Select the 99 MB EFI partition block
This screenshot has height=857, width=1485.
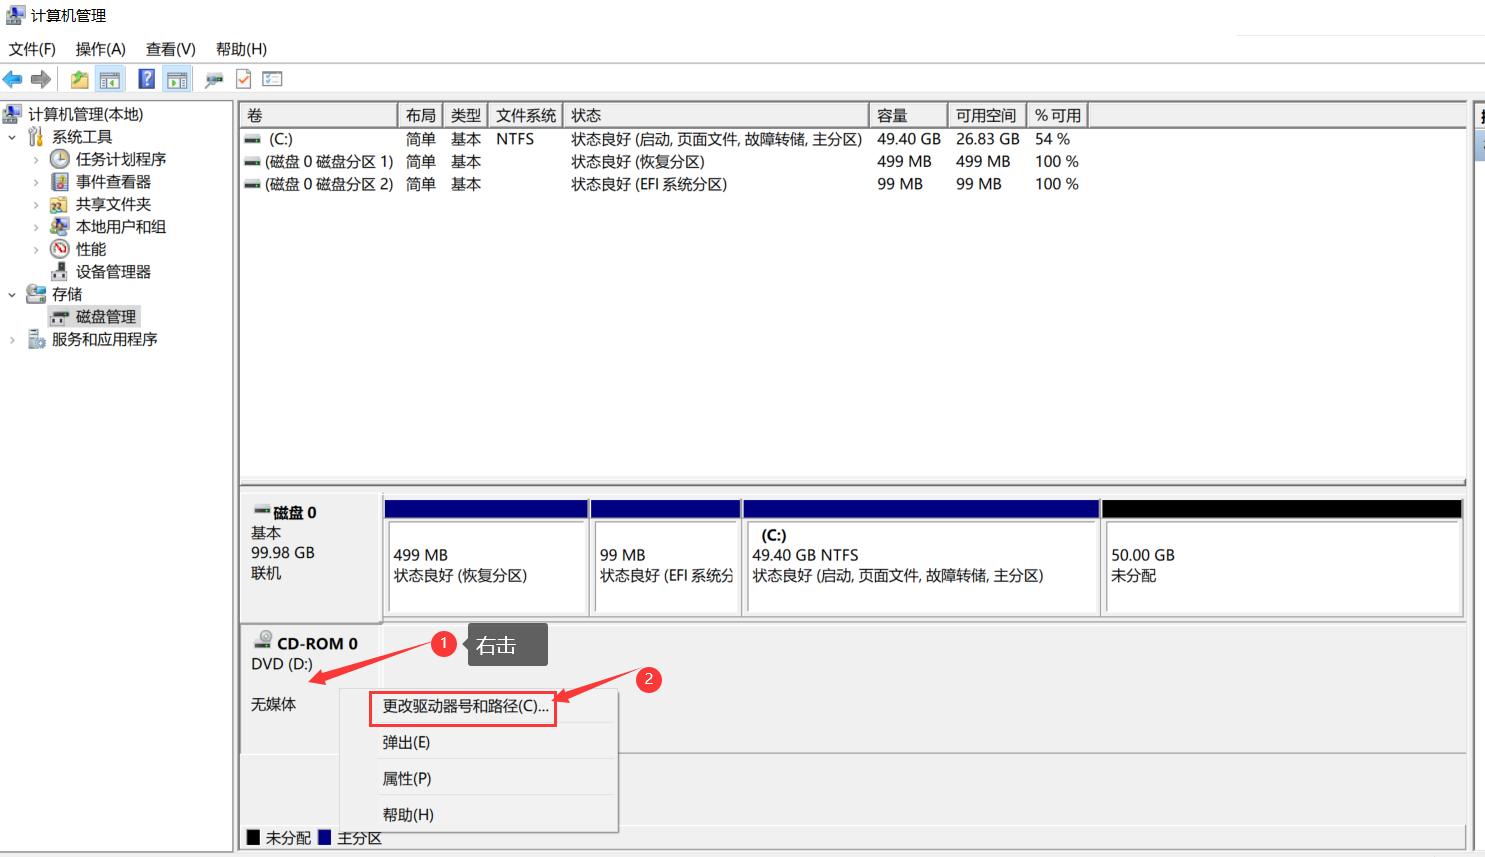665,557
